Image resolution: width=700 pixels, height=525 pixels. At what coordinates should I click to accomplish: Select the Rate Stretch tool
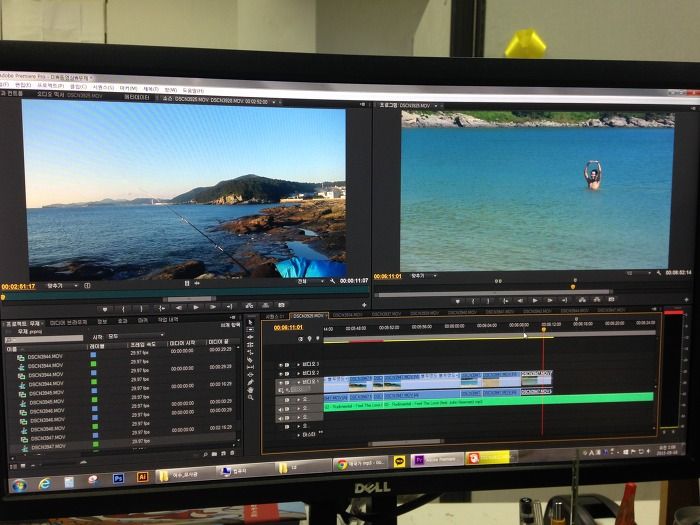[250, 352]
